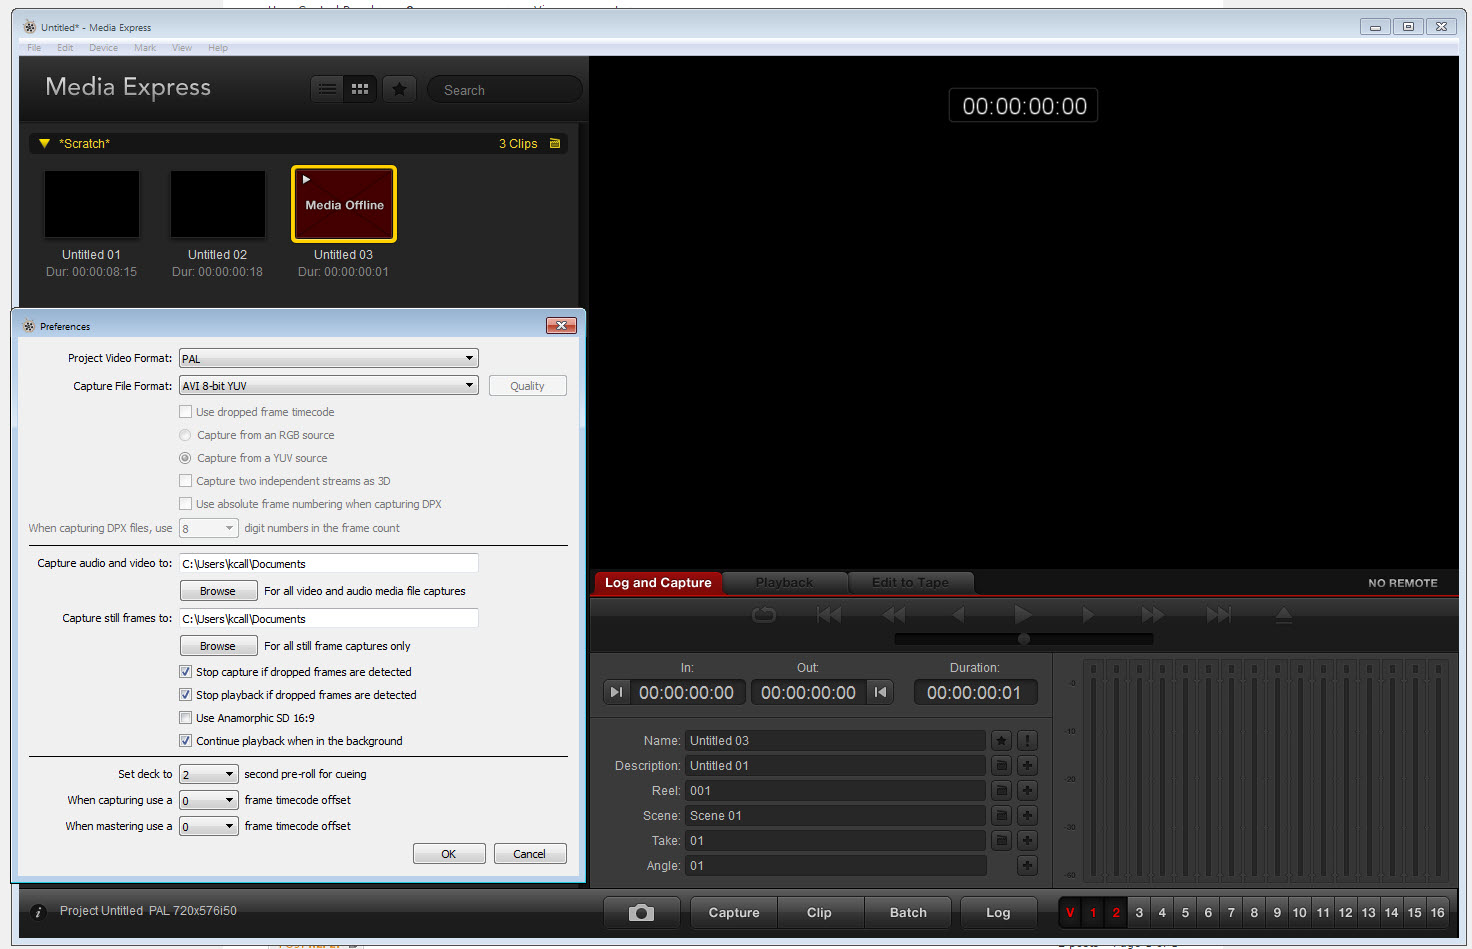Screen dimensions: 1472x949
Task: Skip to previous clip
Action: (829, 614)
